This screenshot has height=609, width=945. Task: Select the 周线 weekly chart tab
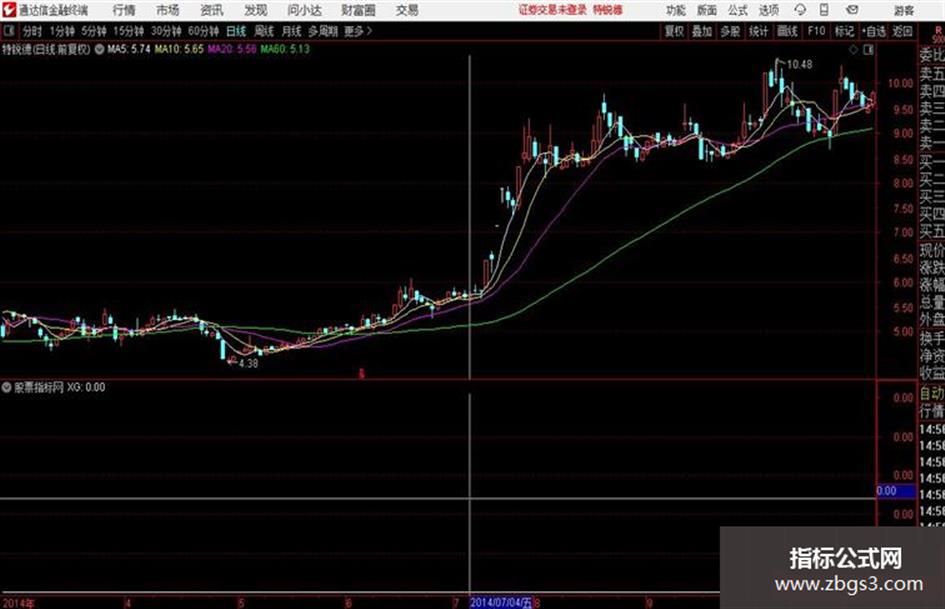point(264,31)
